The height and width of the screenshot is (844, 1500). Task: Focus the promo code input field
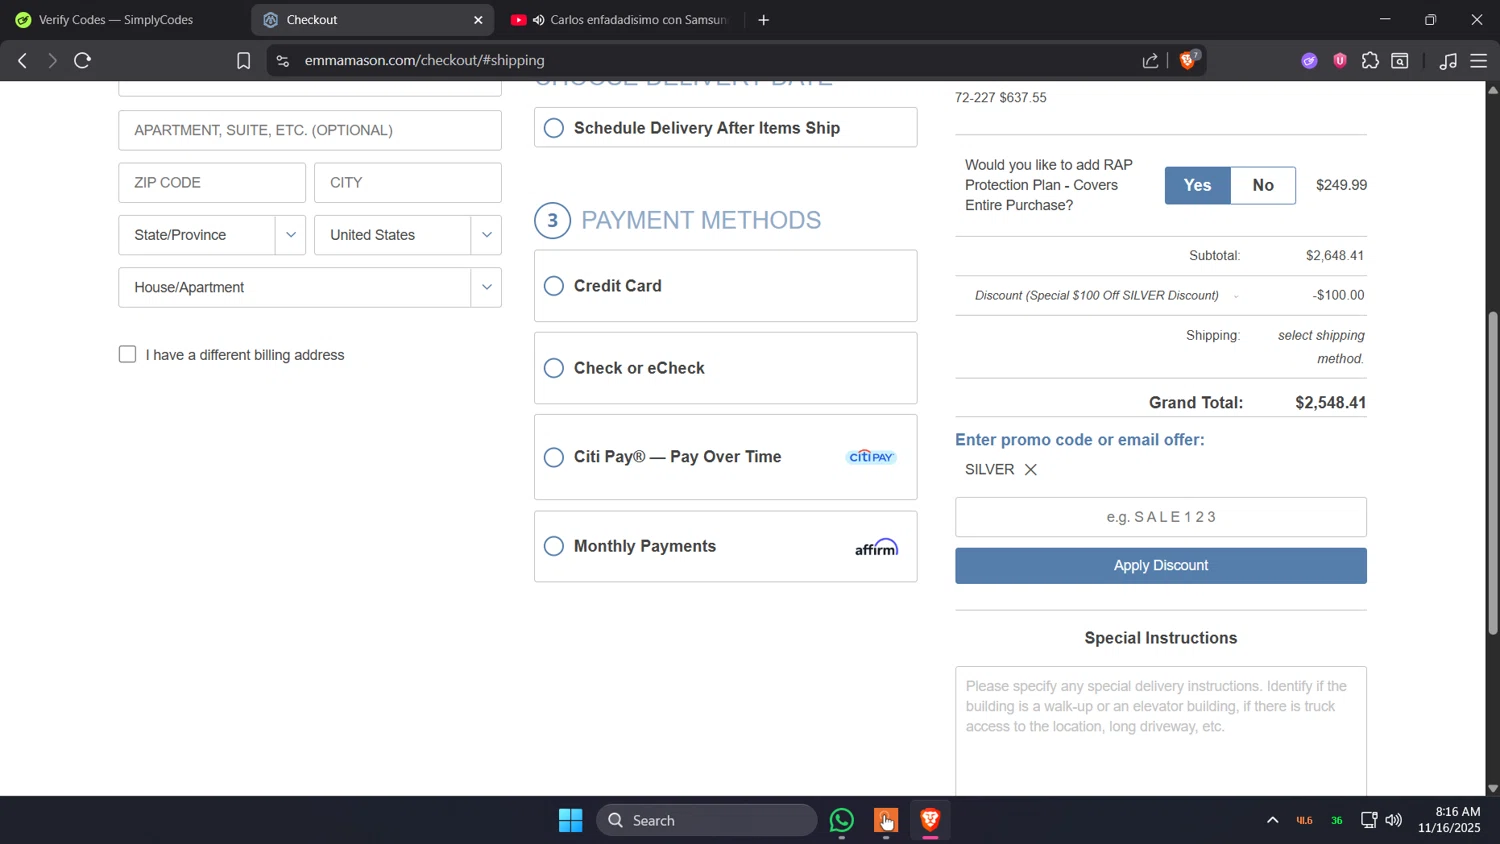[1160, 517]
